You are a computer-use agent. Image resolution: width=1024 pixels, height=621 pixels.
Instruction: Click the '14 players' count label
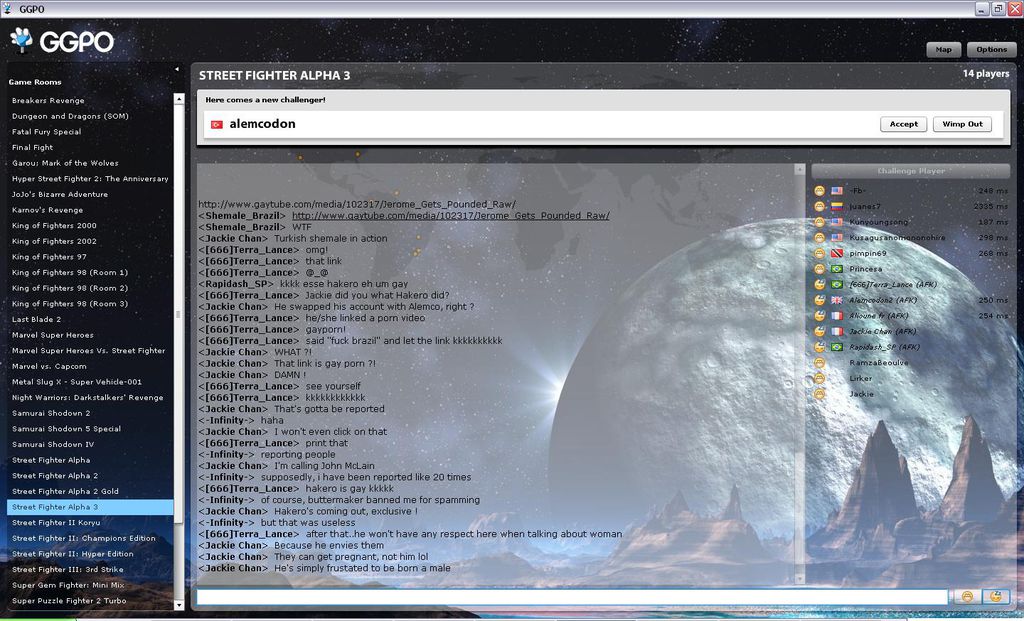[985, 74]
